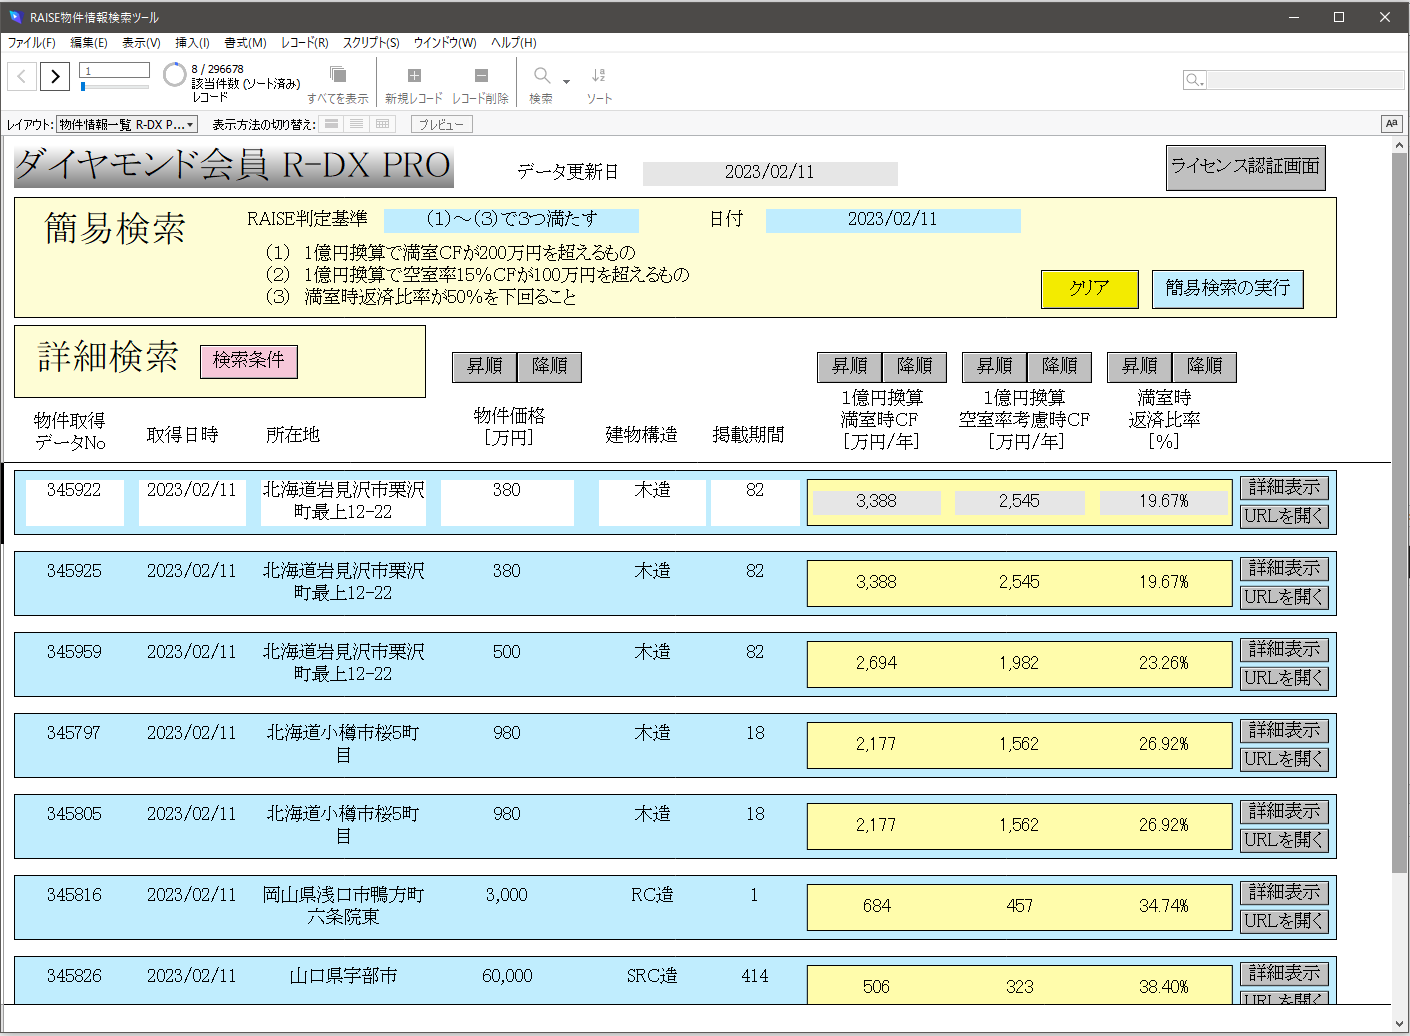The height and width of the screenshot is (1036, 1410).
Task: Start a find with the 検索 magnifier
Action: click(x=542, y=75)
